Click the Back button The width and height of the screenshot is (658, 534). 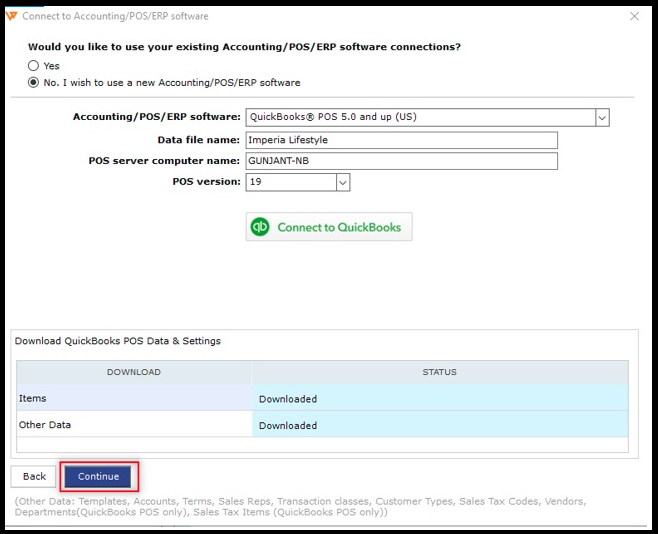pyautogui.click(x=34, y=477)
